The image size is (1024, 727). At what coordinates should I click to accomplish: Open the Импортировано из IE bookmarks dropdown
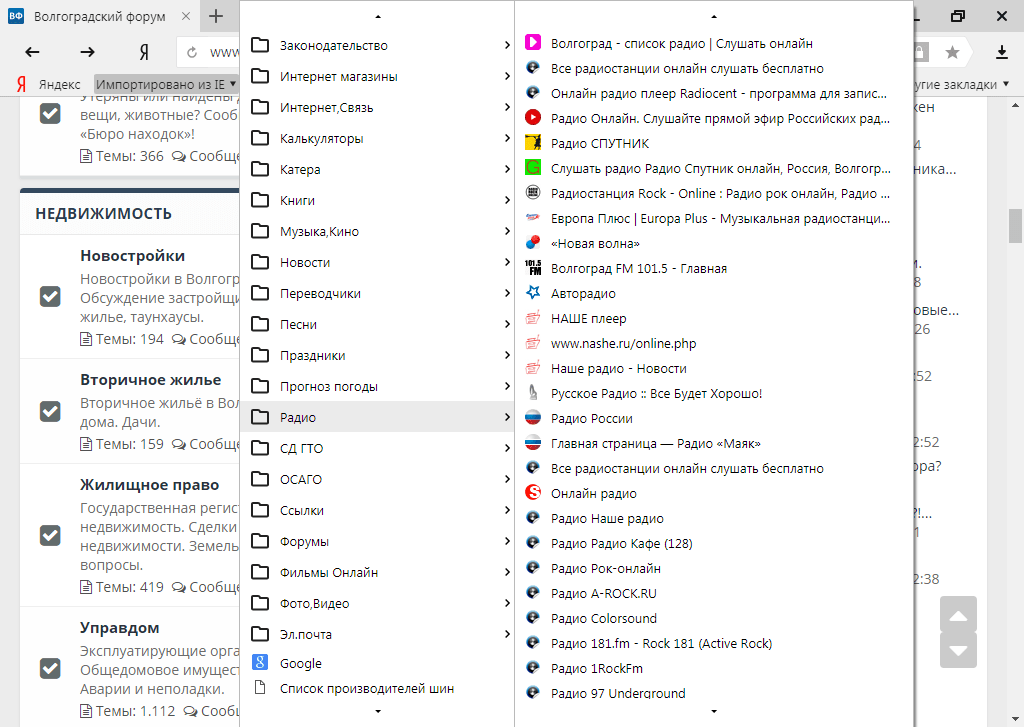[x=166, y=84]
